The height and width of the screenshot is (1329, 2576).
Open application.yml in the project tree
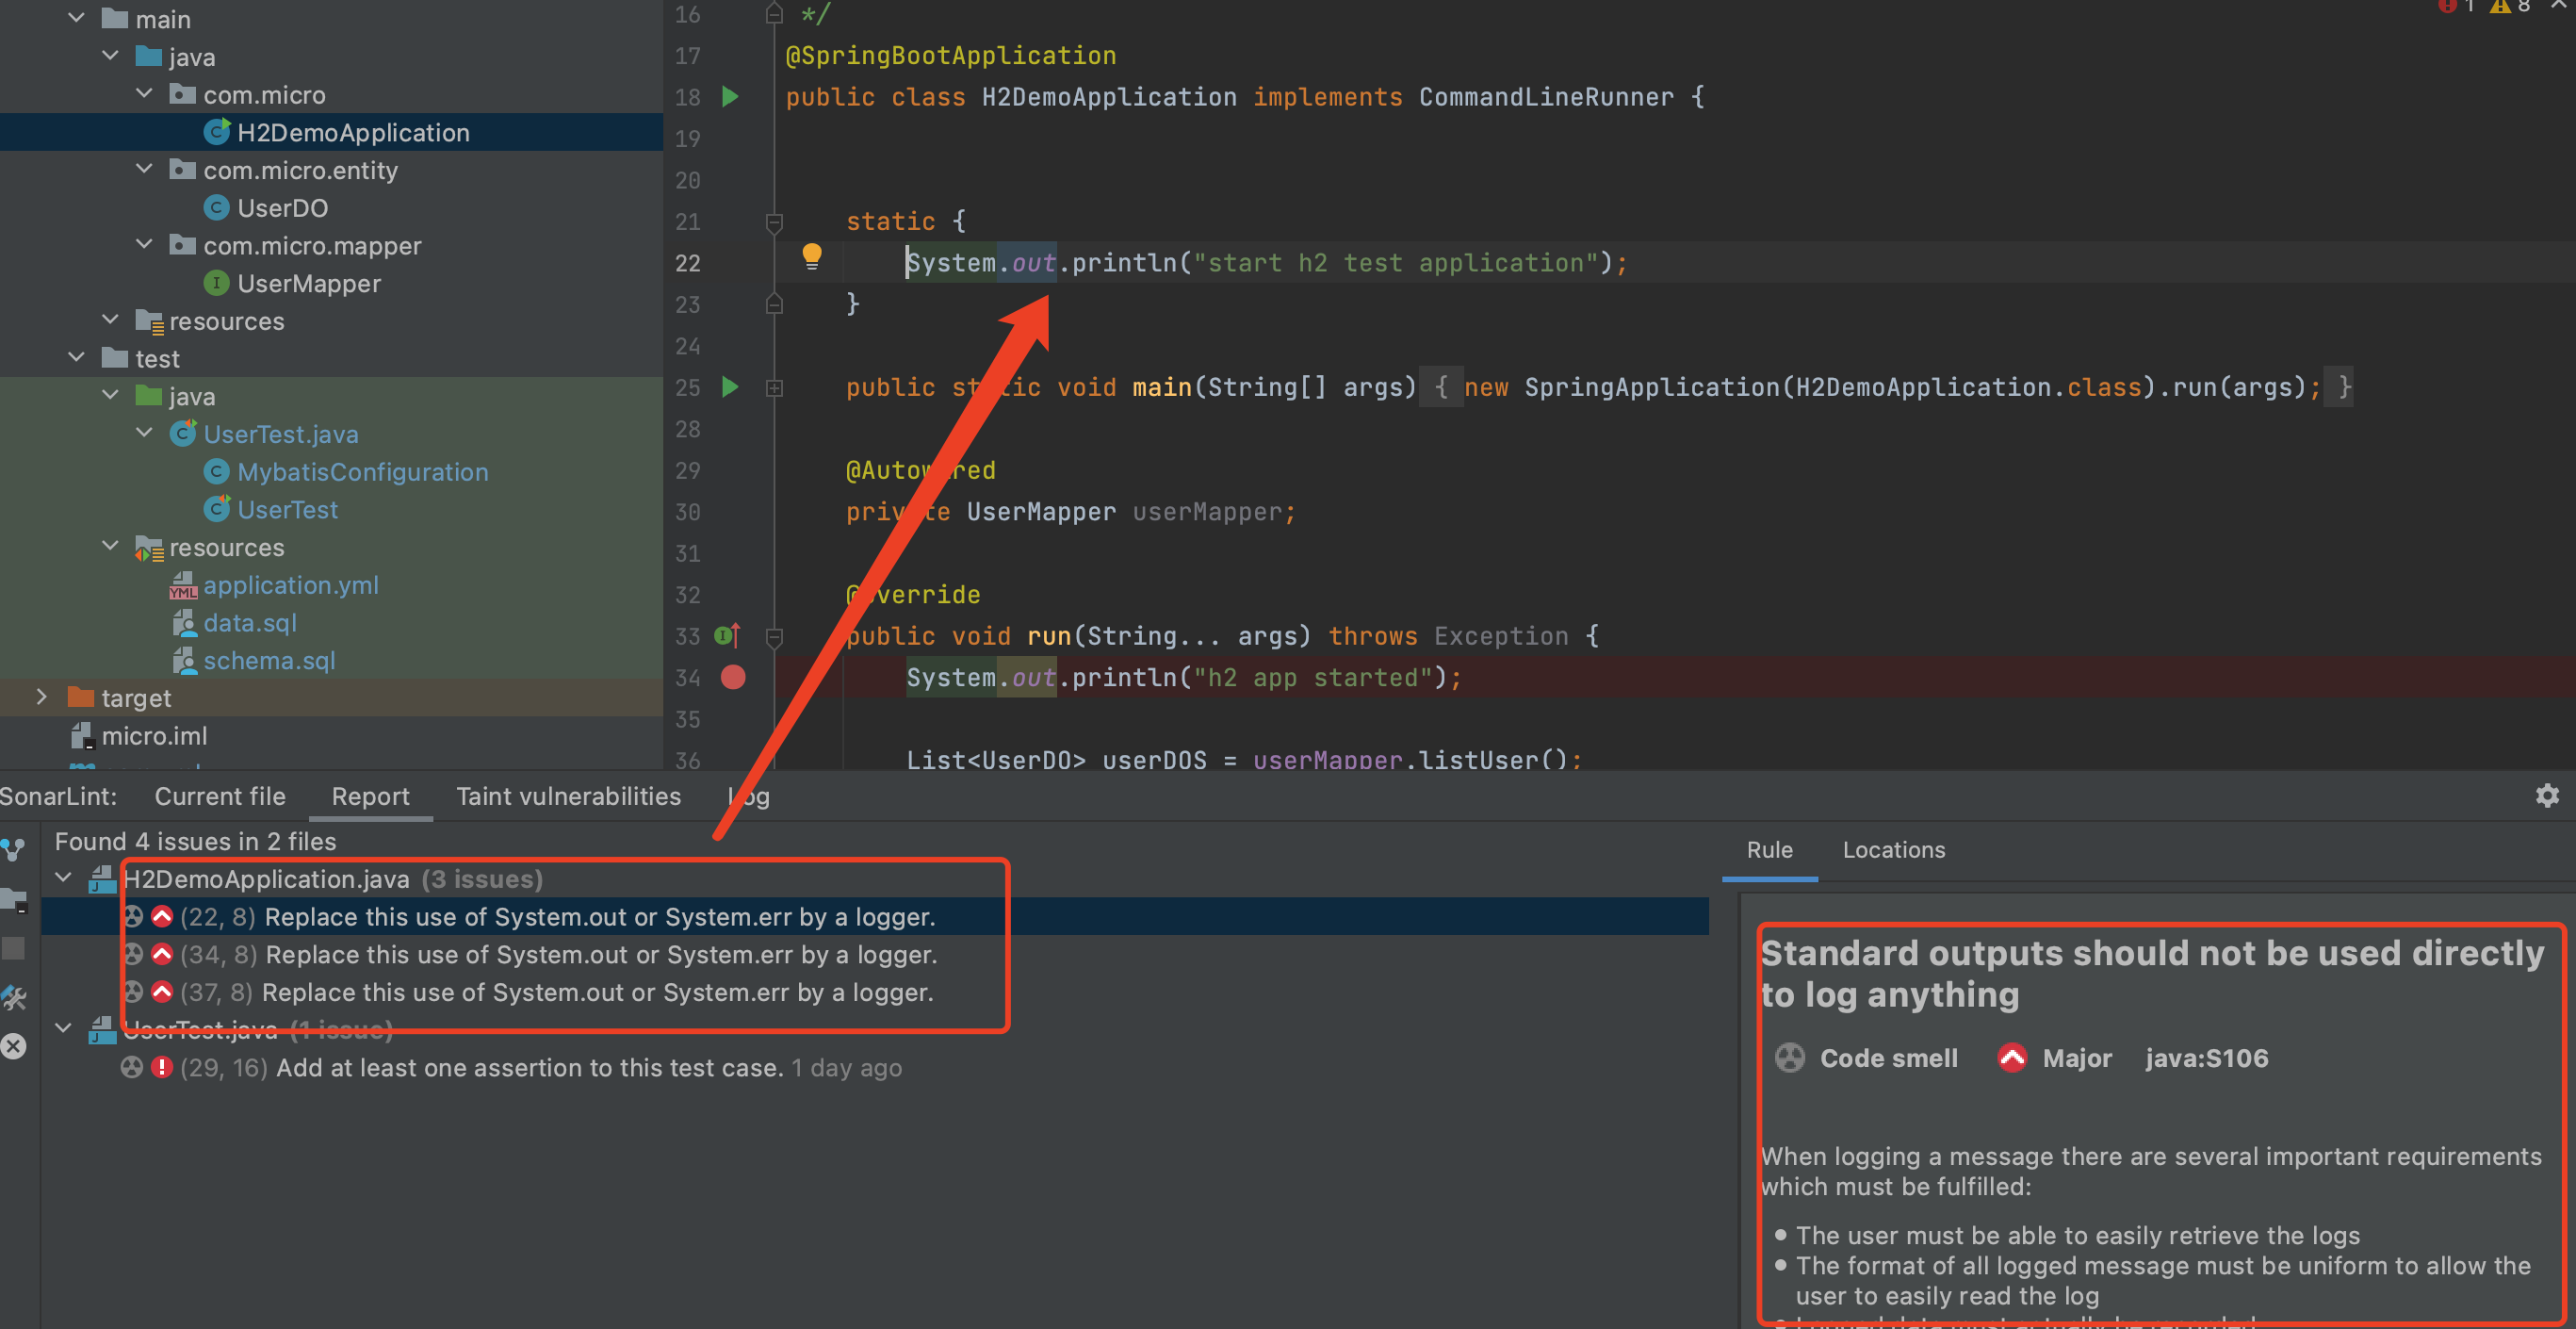[x=290, y=585]
